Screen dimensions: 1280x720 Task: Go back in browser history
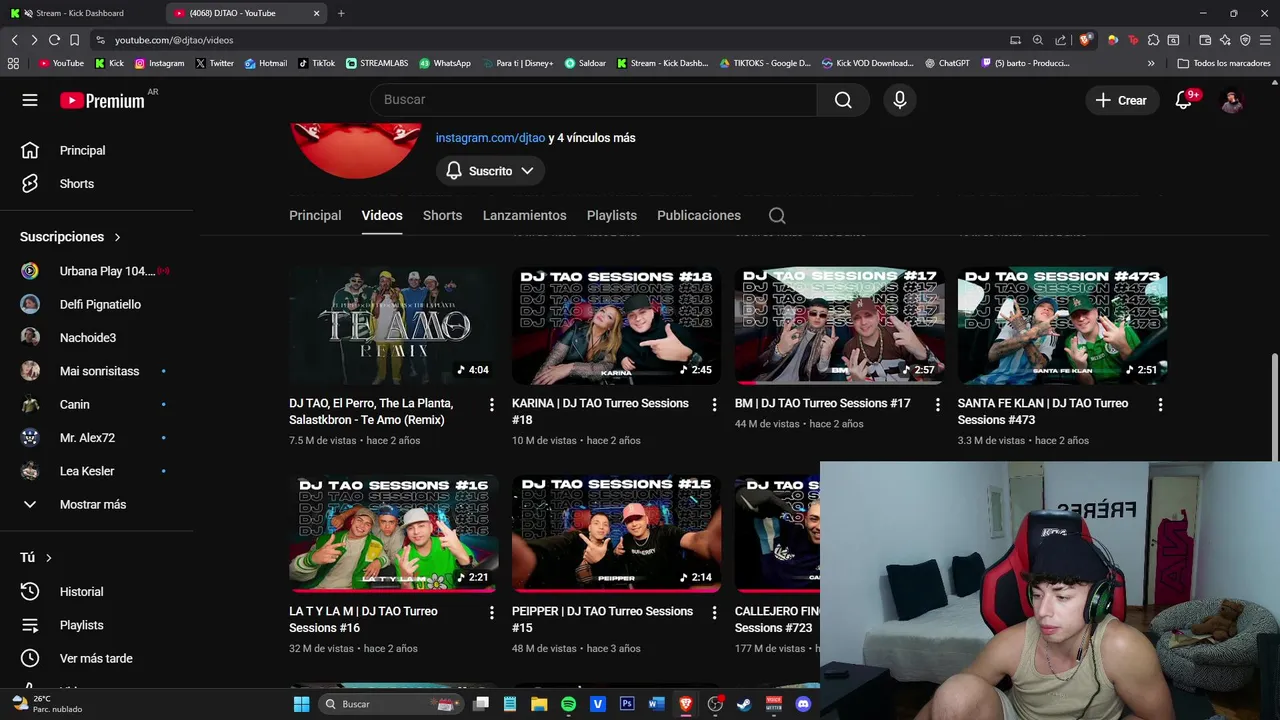point(14,40)
